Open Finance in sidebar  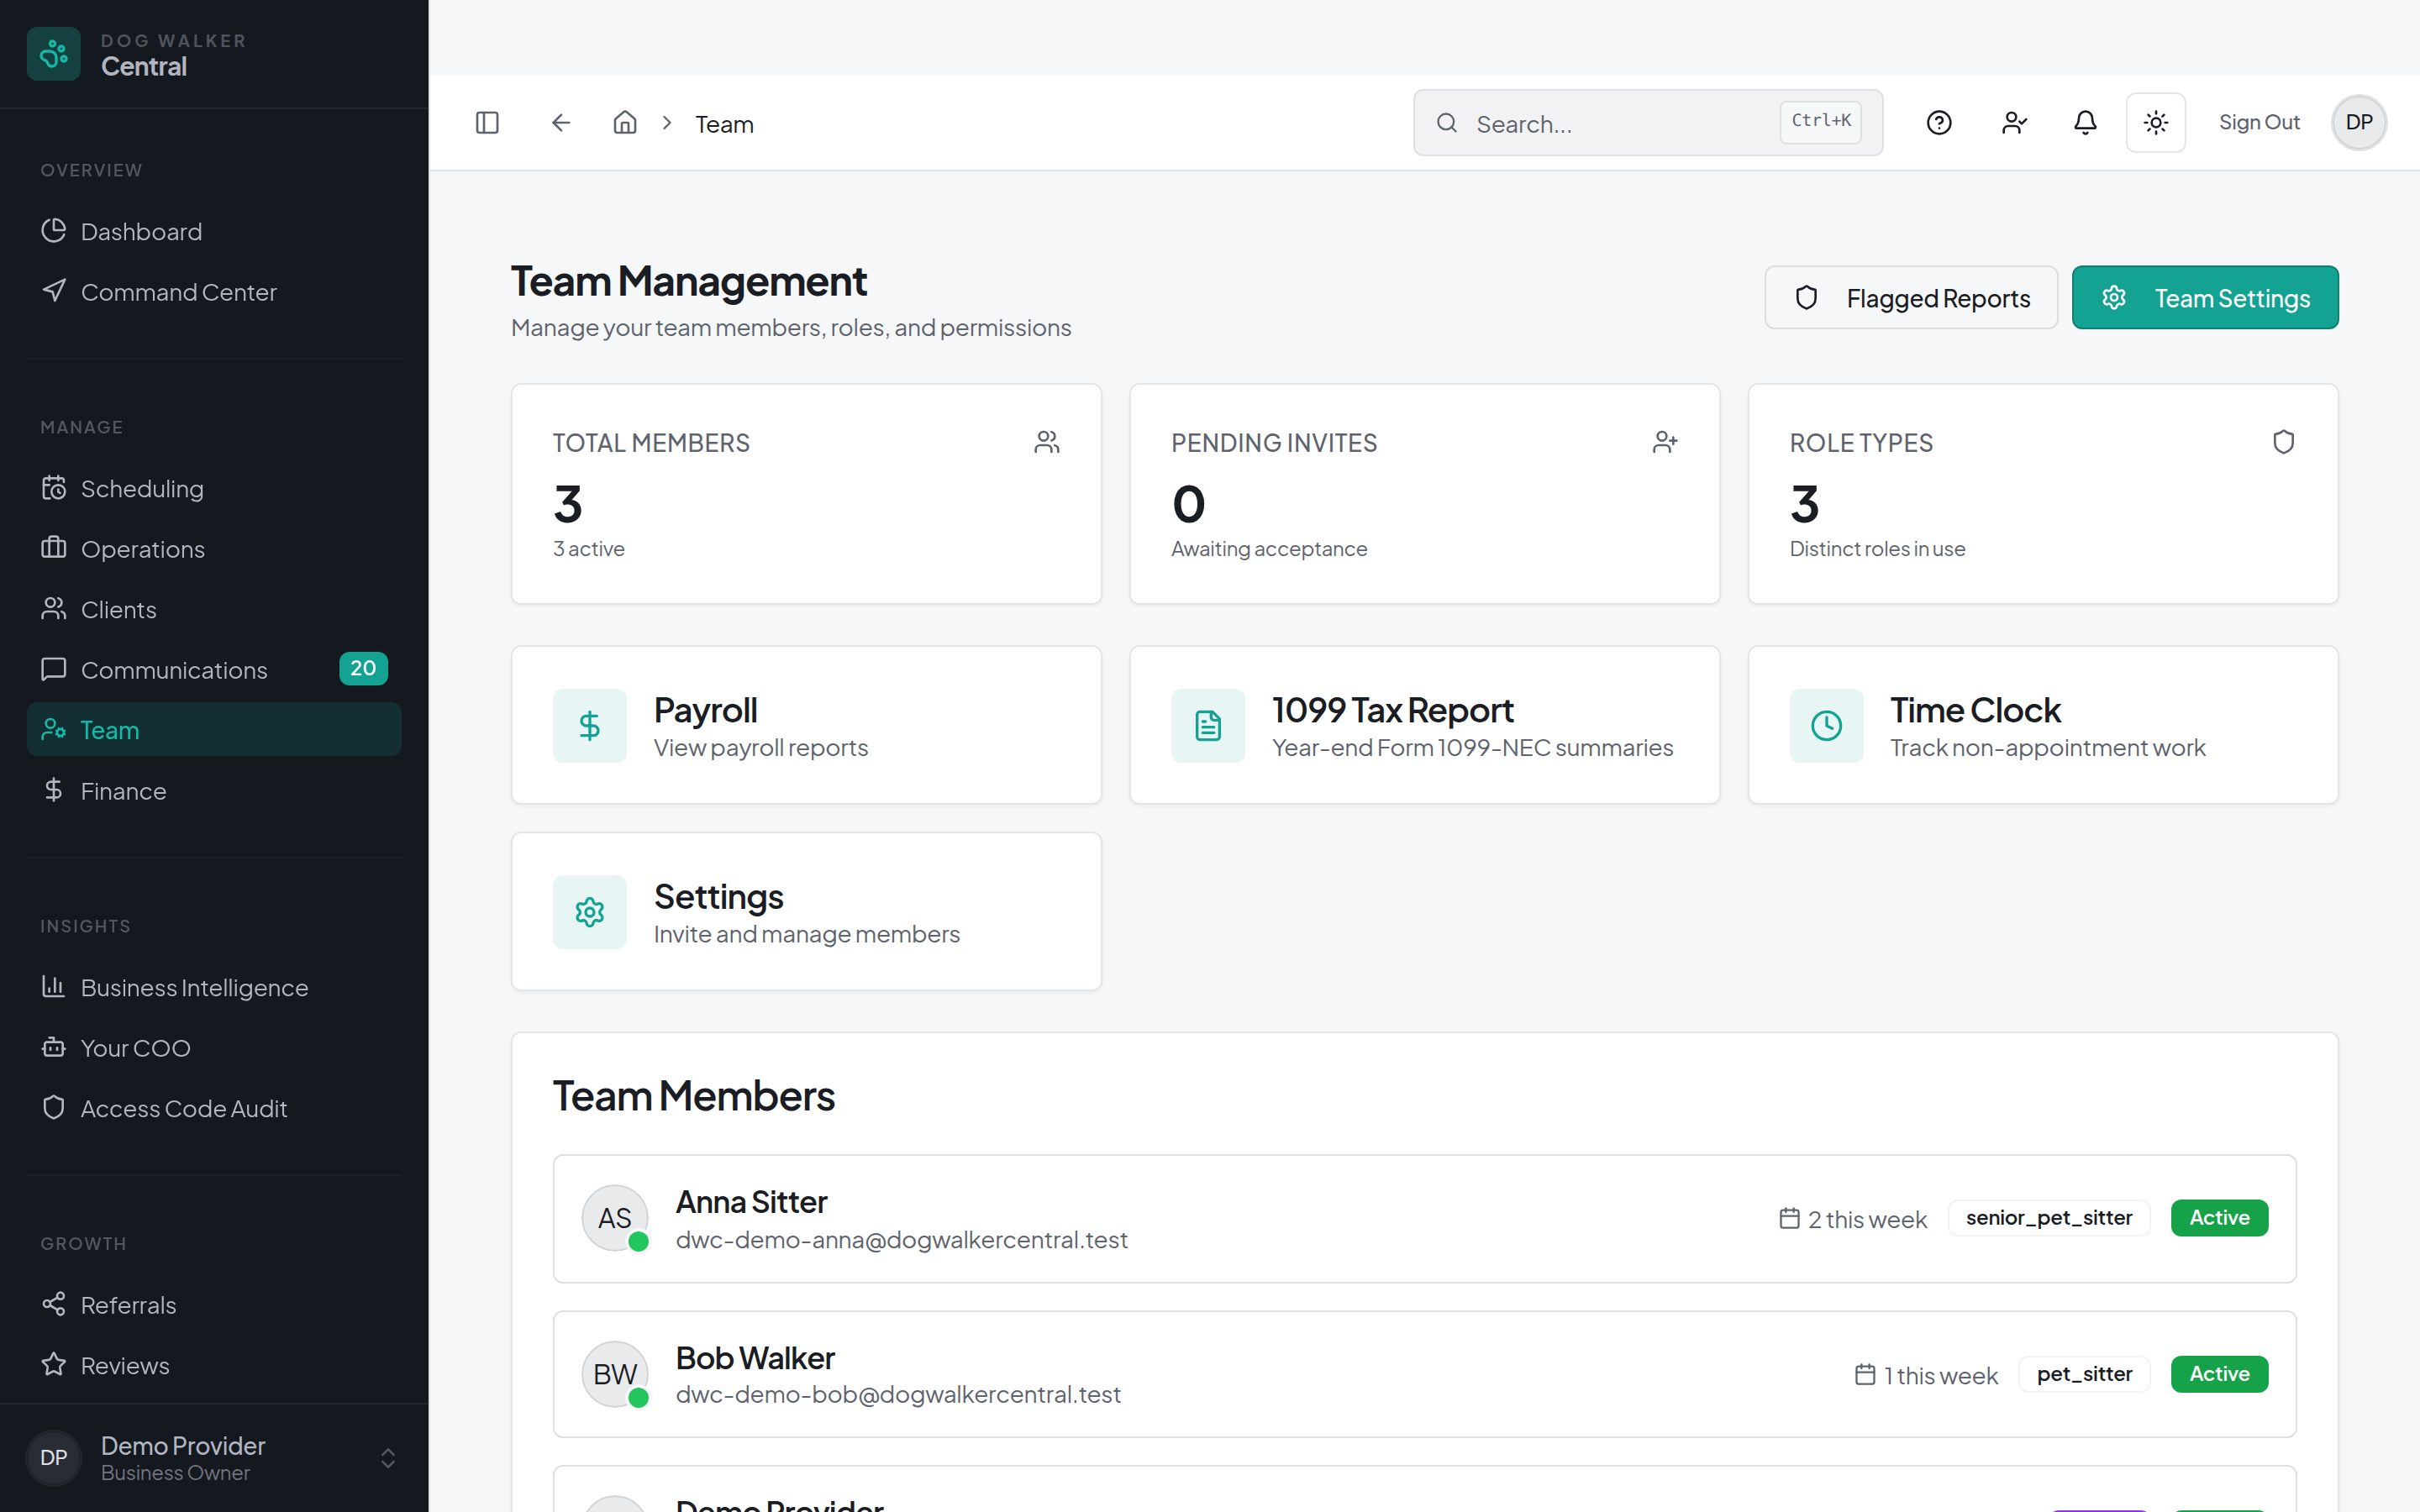click(214, 790)
